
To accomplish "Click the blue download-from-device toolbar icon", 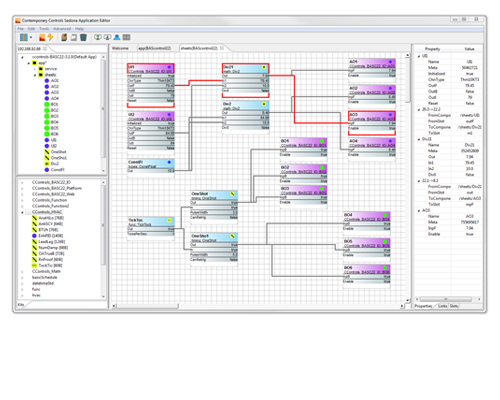I will click(x=107, y=37).
